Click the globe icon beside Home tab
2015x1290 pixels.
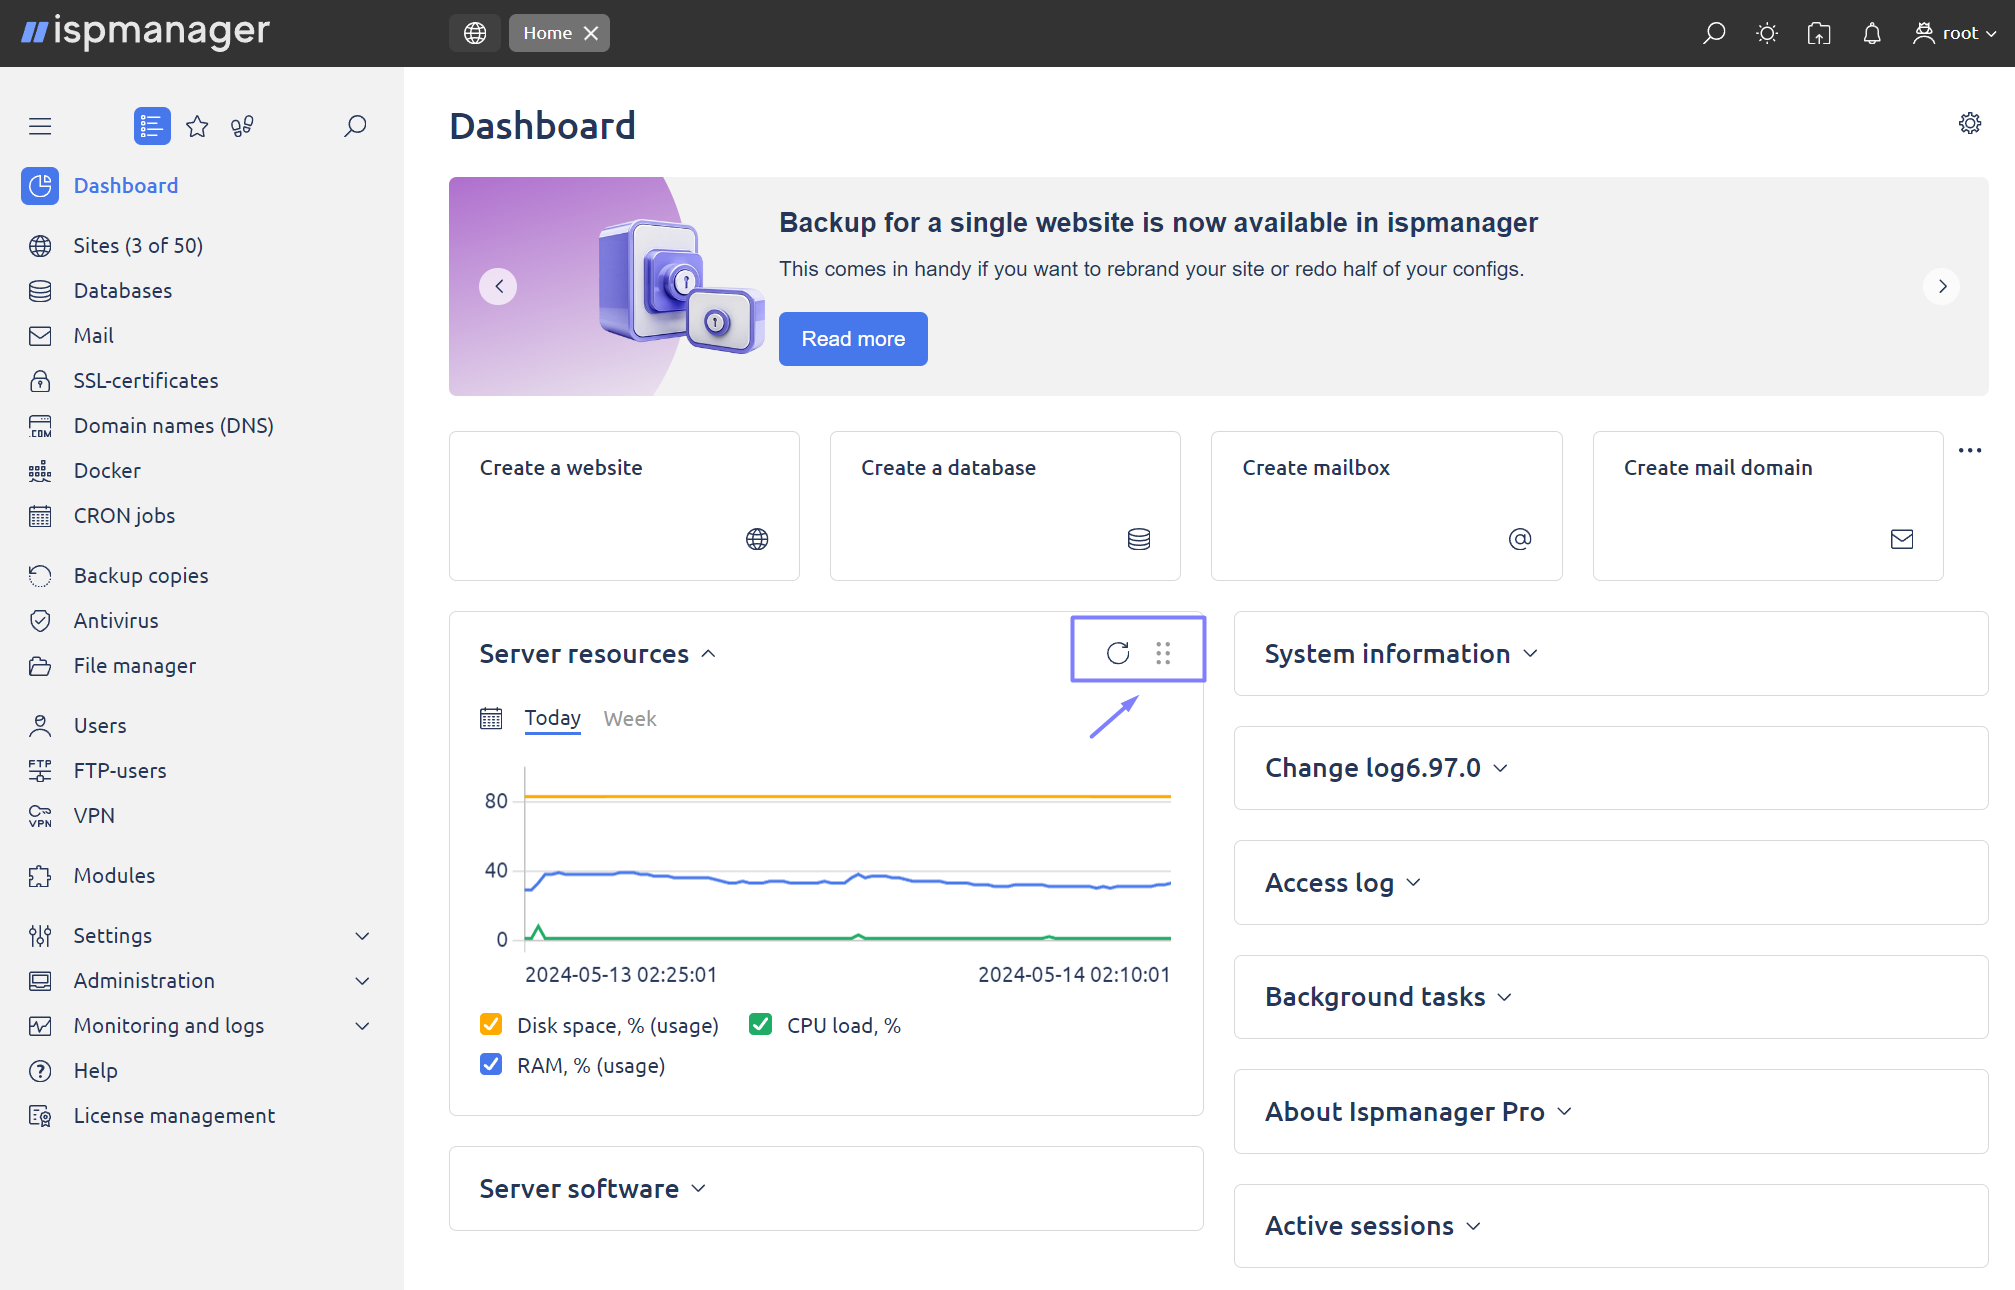(x=475, y=33)
